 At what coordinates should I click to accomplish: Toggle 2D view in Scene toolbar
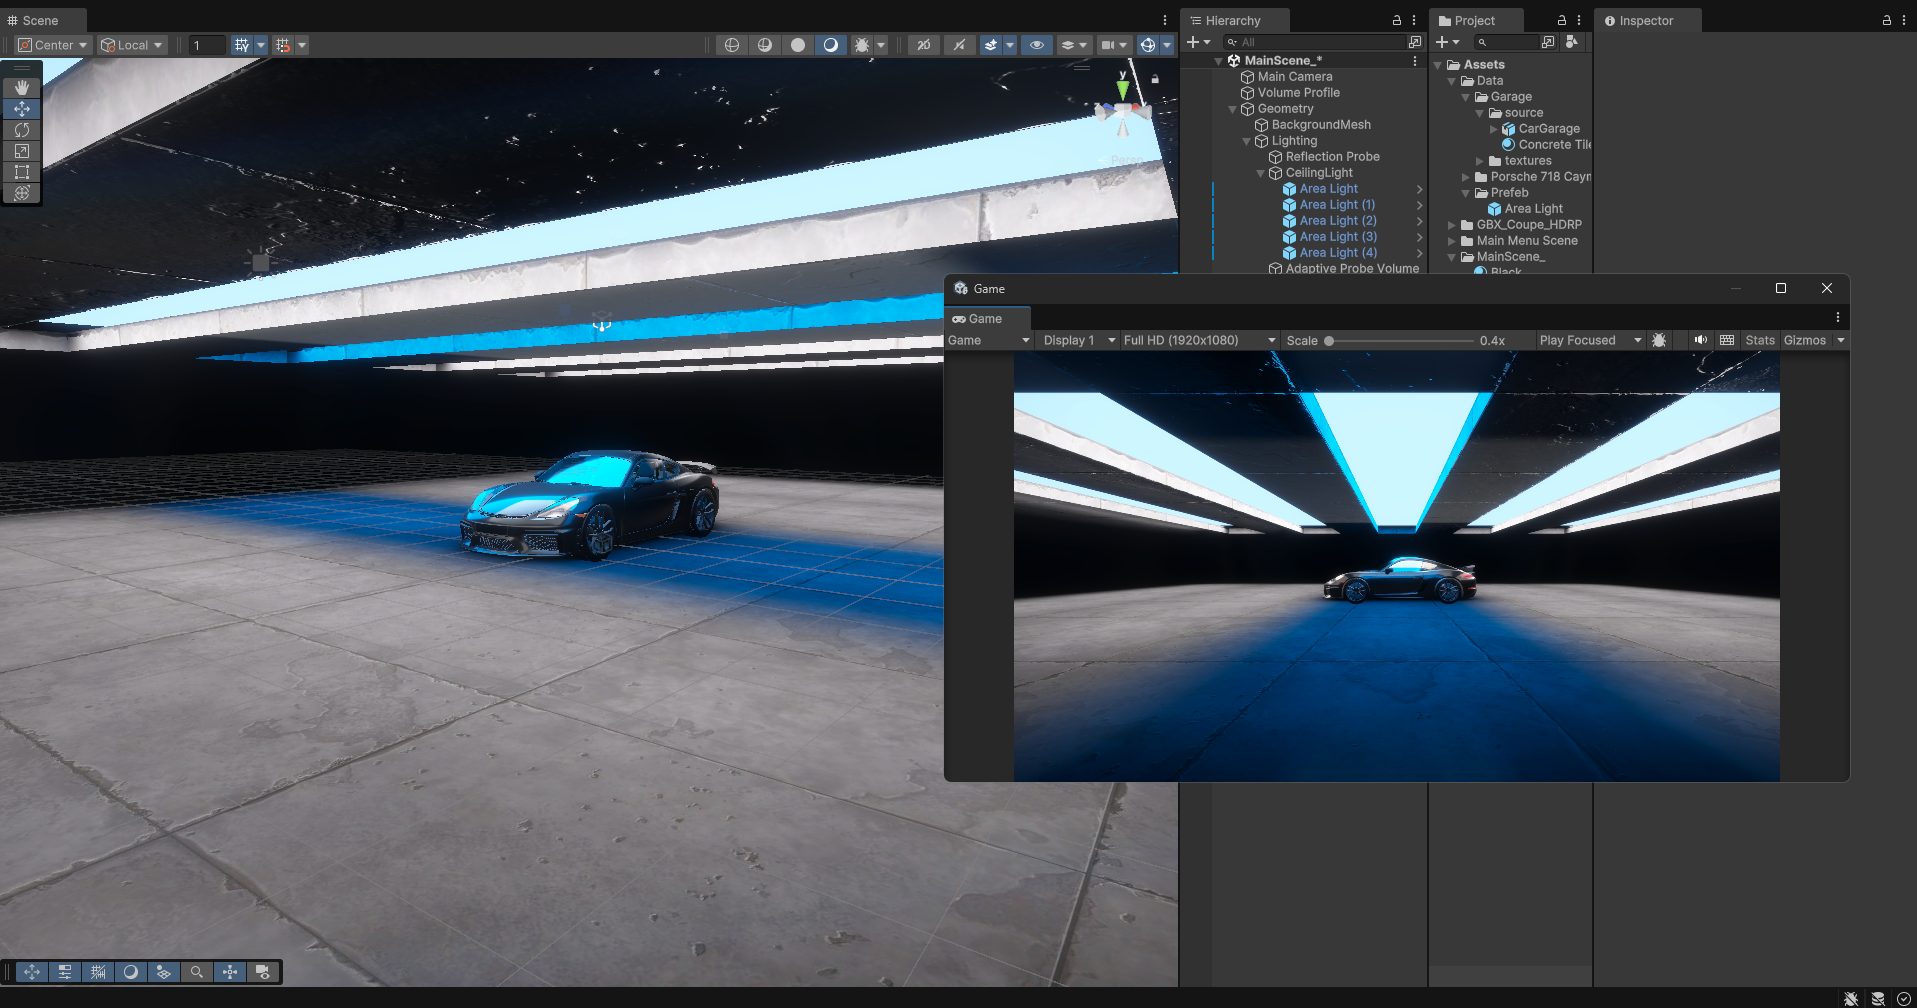[924, 45]
